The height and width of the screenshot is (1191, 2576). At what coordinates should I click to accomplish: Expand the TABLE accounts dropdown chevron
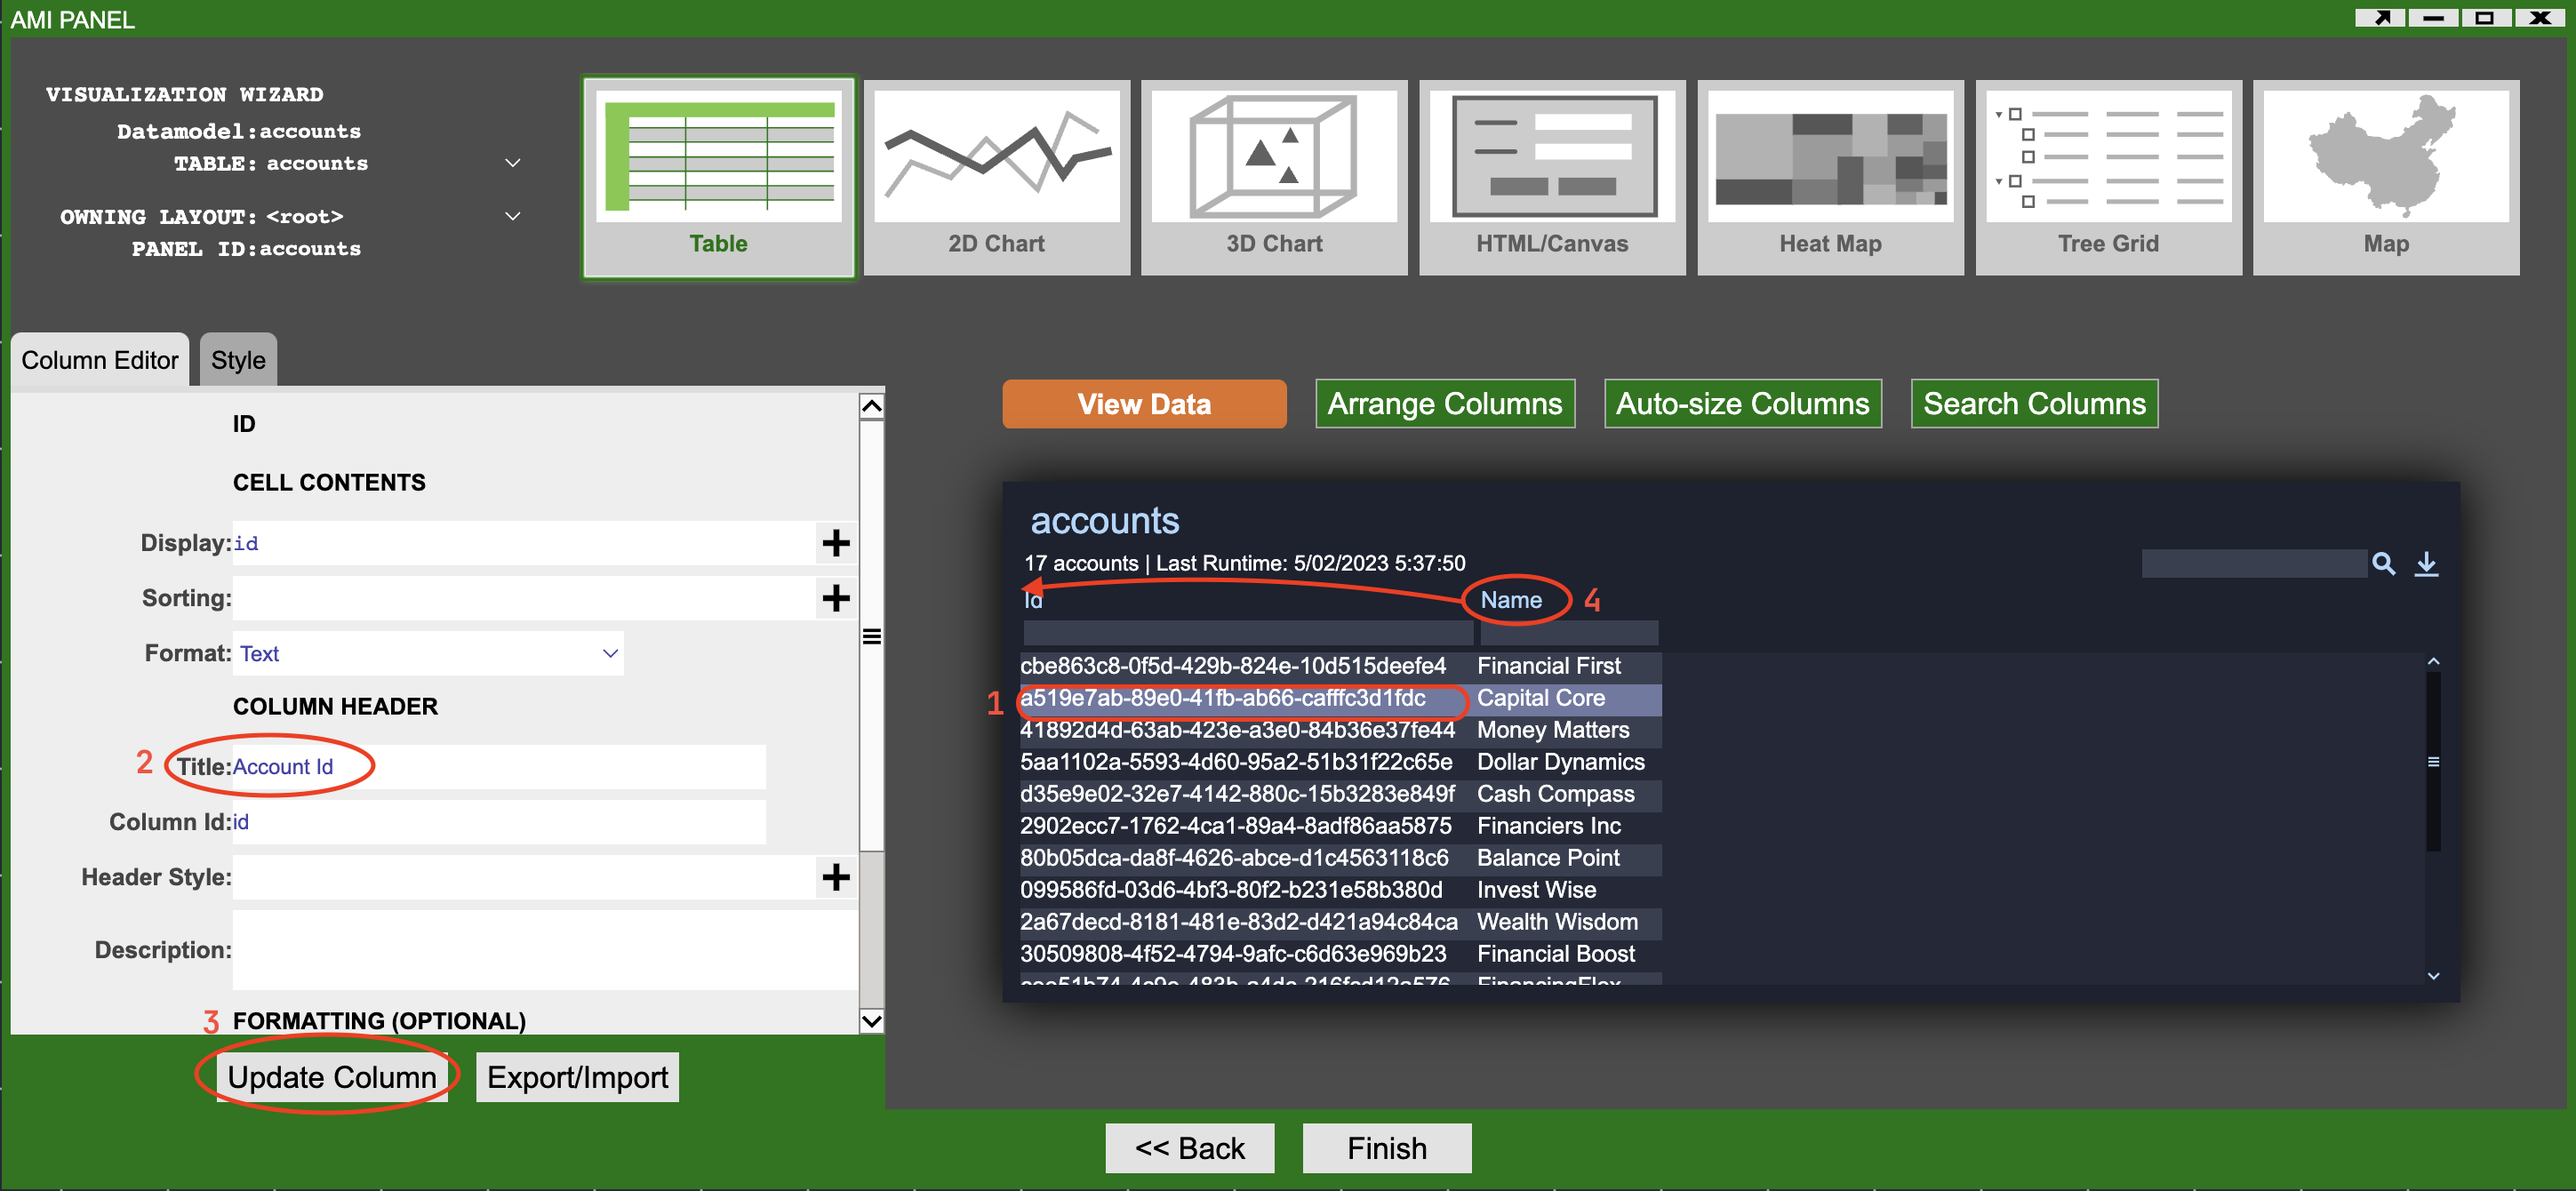coord(512,163)
